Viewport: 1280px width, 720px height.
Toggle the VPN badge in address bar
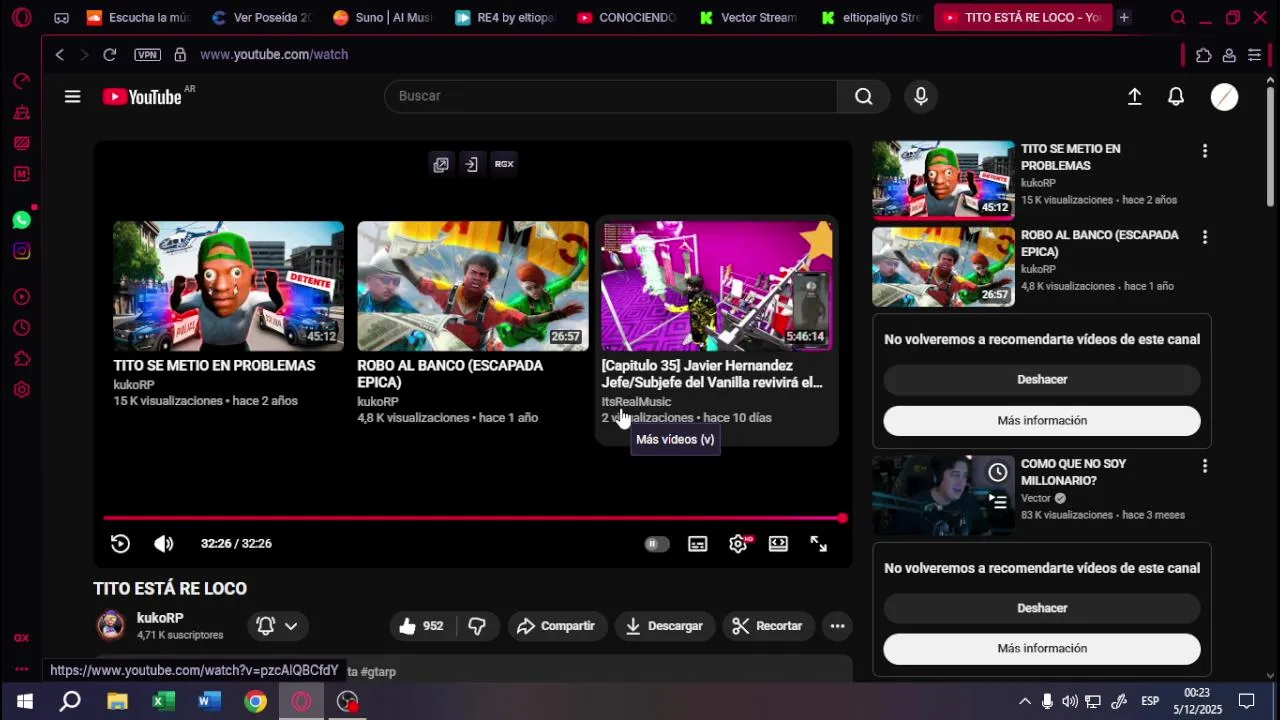tap(147, 55)
